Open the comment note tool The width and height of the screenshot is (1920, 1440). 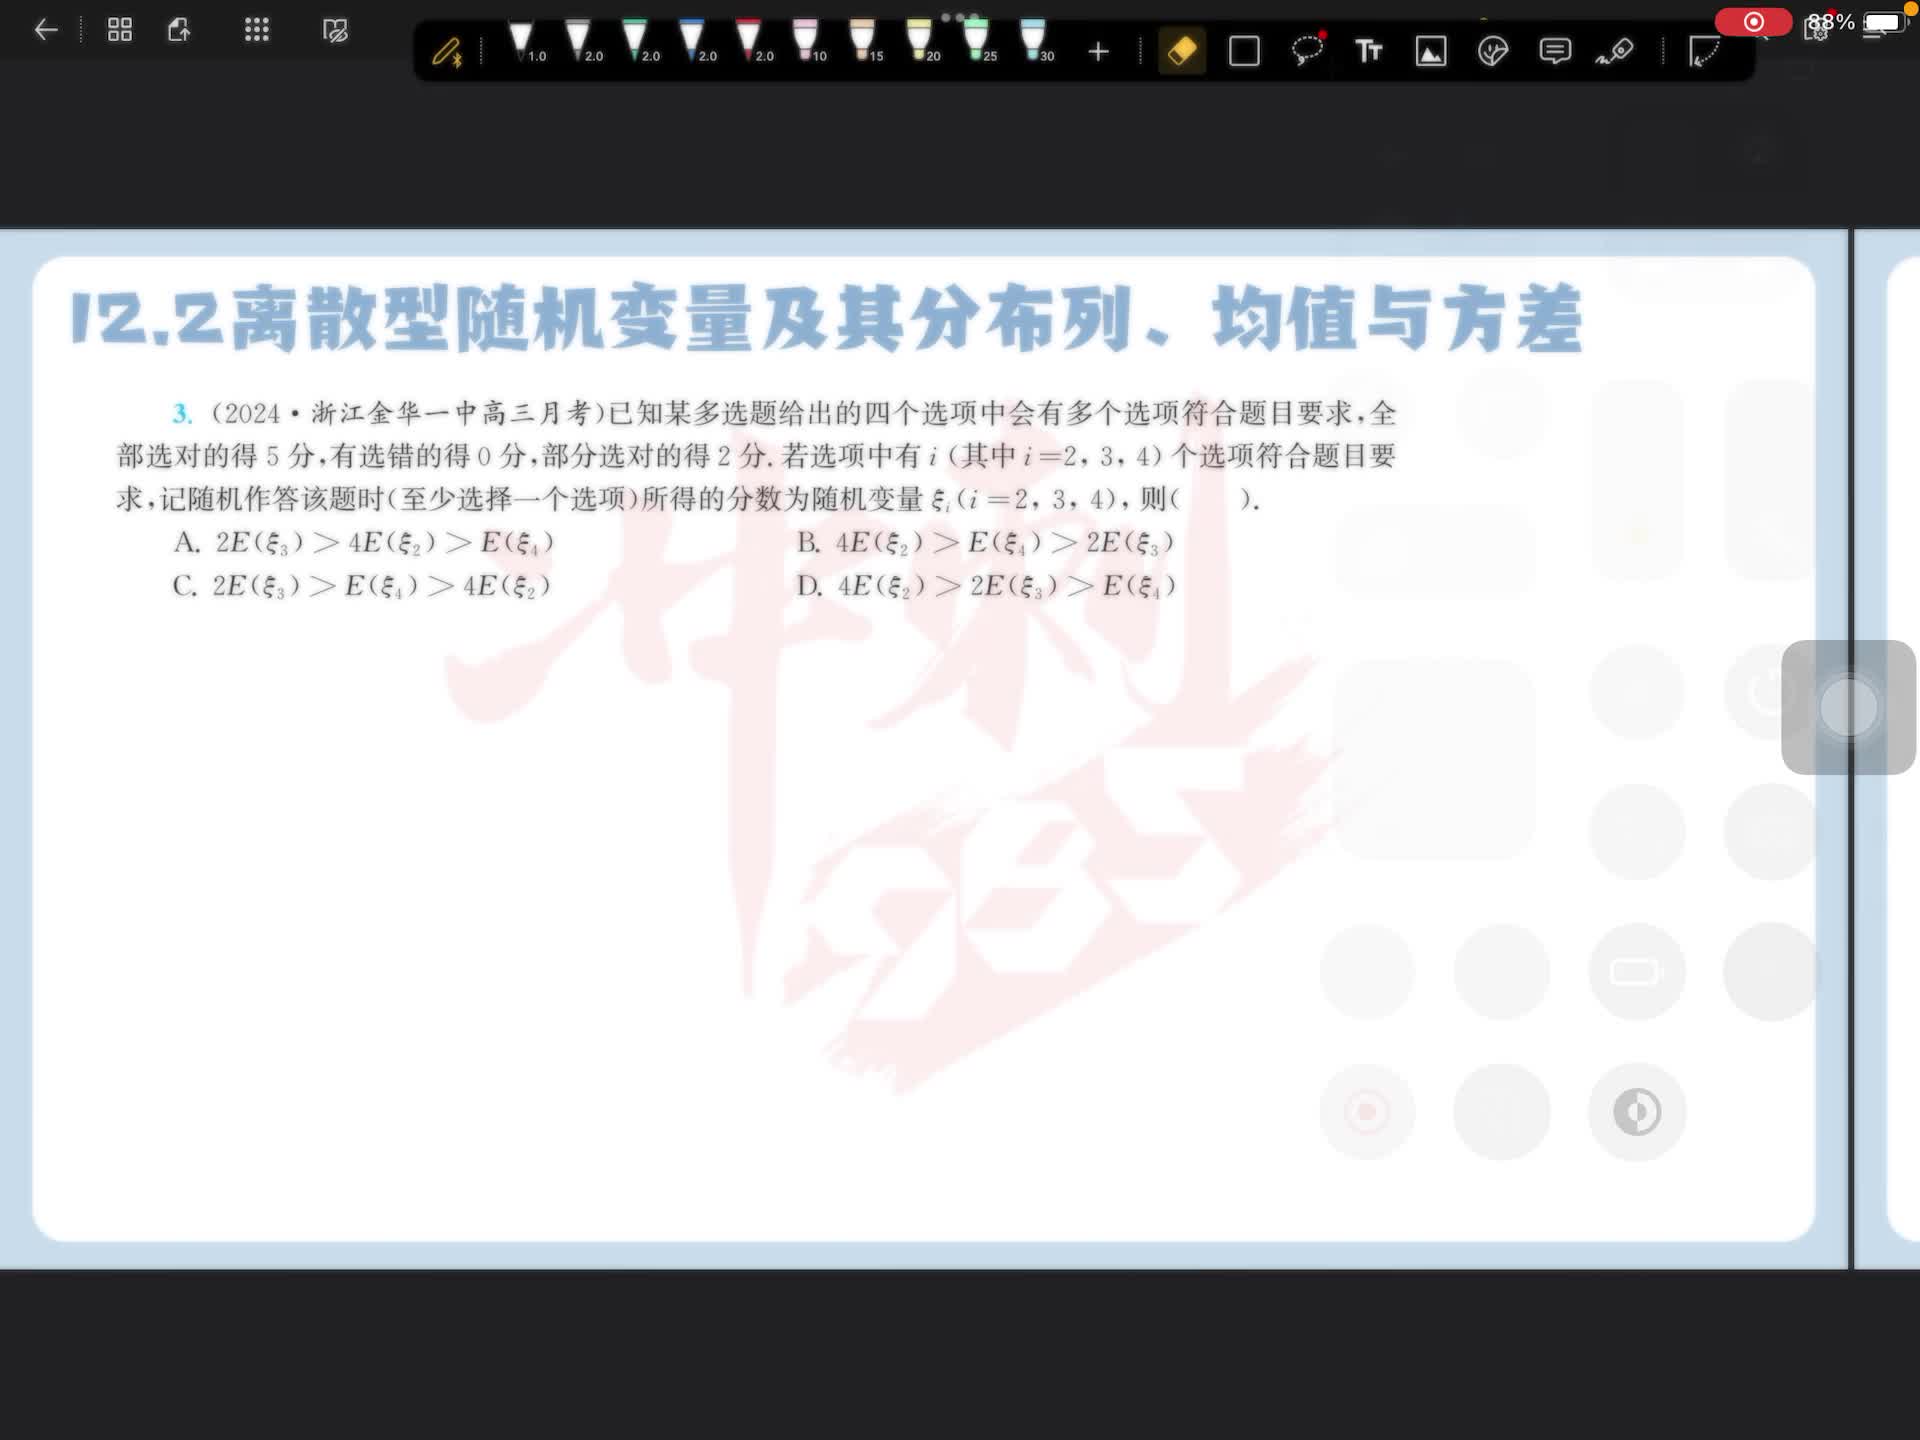1555,51
